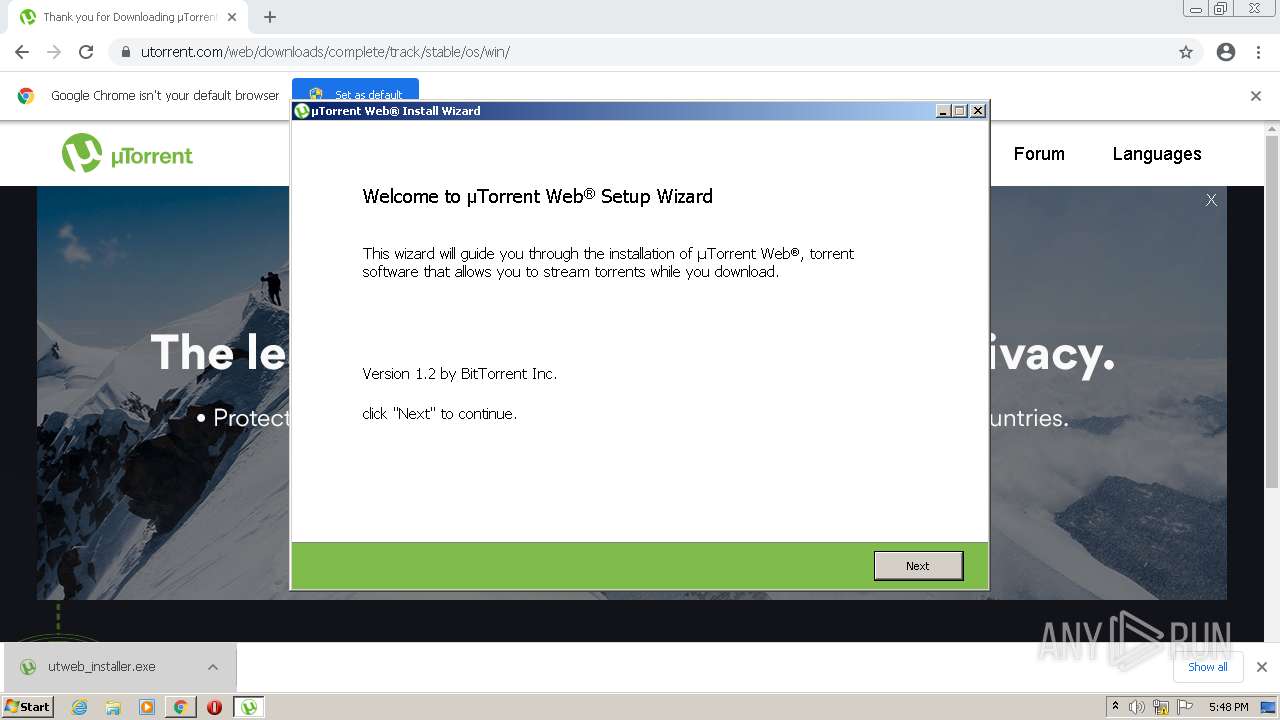Screen dimensions: 1280x720
Task: Click the red Opera taskbar icon
Action: click(x=214, y=707)
